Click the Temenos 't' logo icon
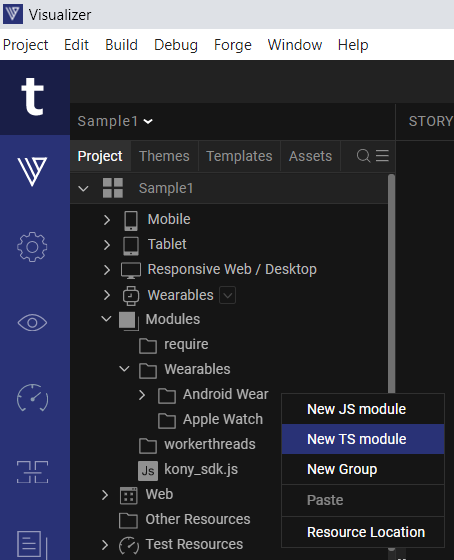This screenshot has height=560, width=454. [33, 96]
